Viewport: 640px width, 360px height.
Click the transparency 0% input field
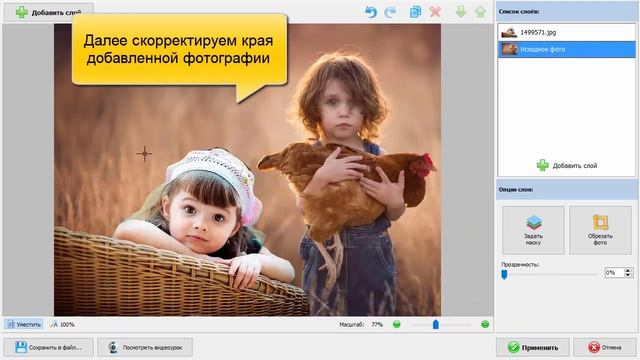tap(614, 273)
